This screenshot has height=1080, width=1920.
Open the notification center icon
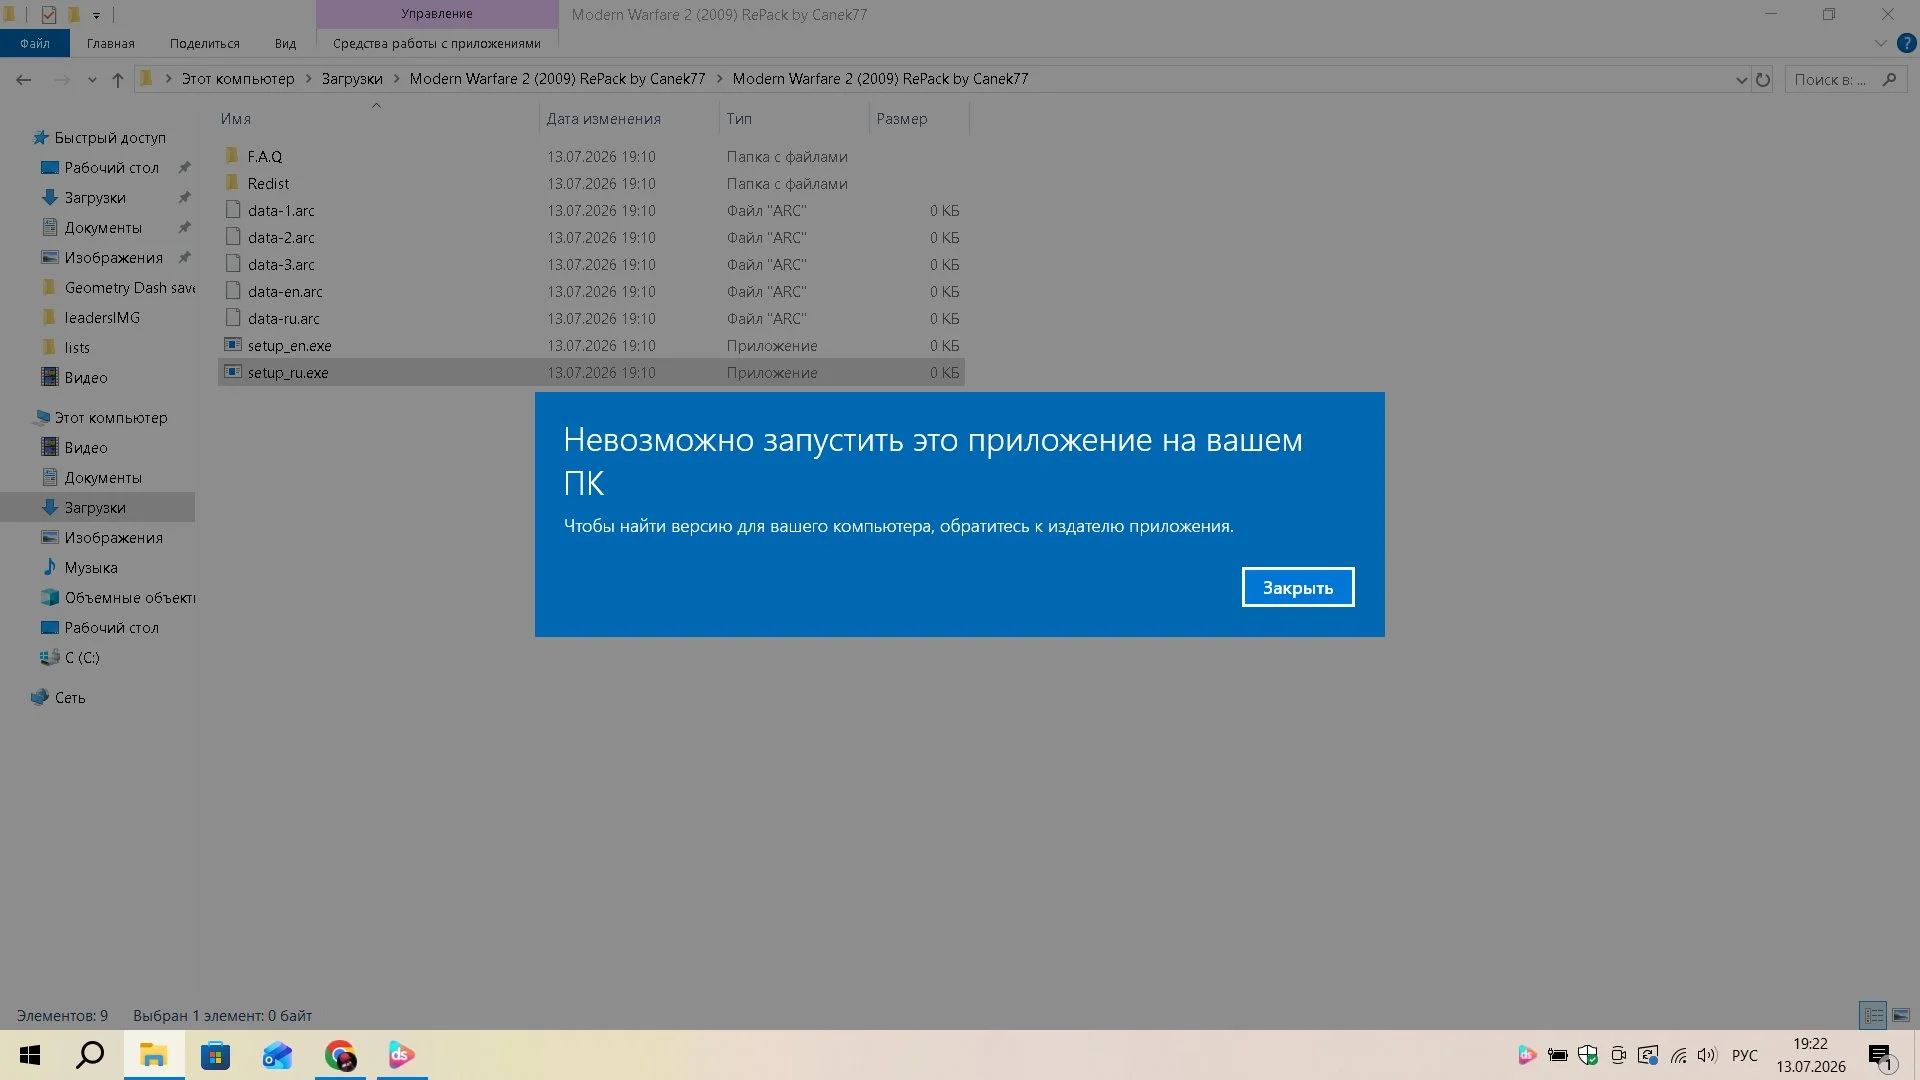point(1880,1055)
